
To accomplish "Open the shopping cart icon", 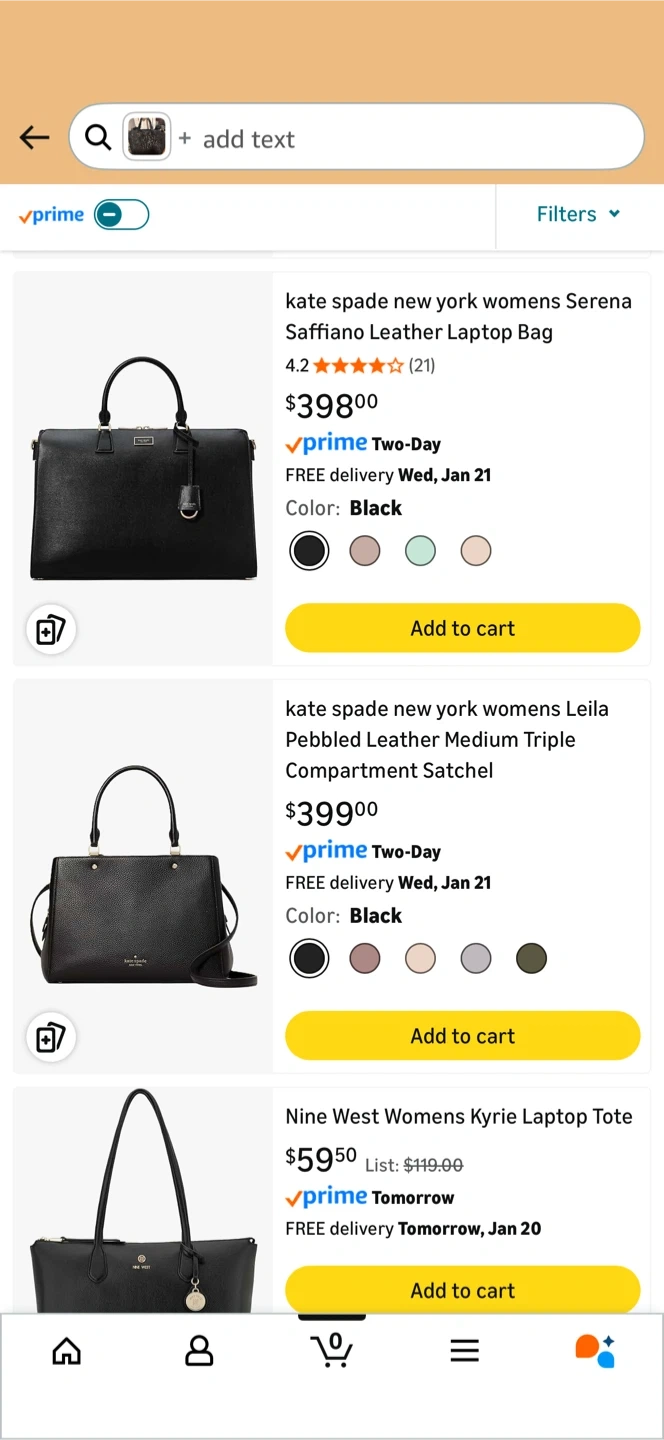I will click(332, 1350).
